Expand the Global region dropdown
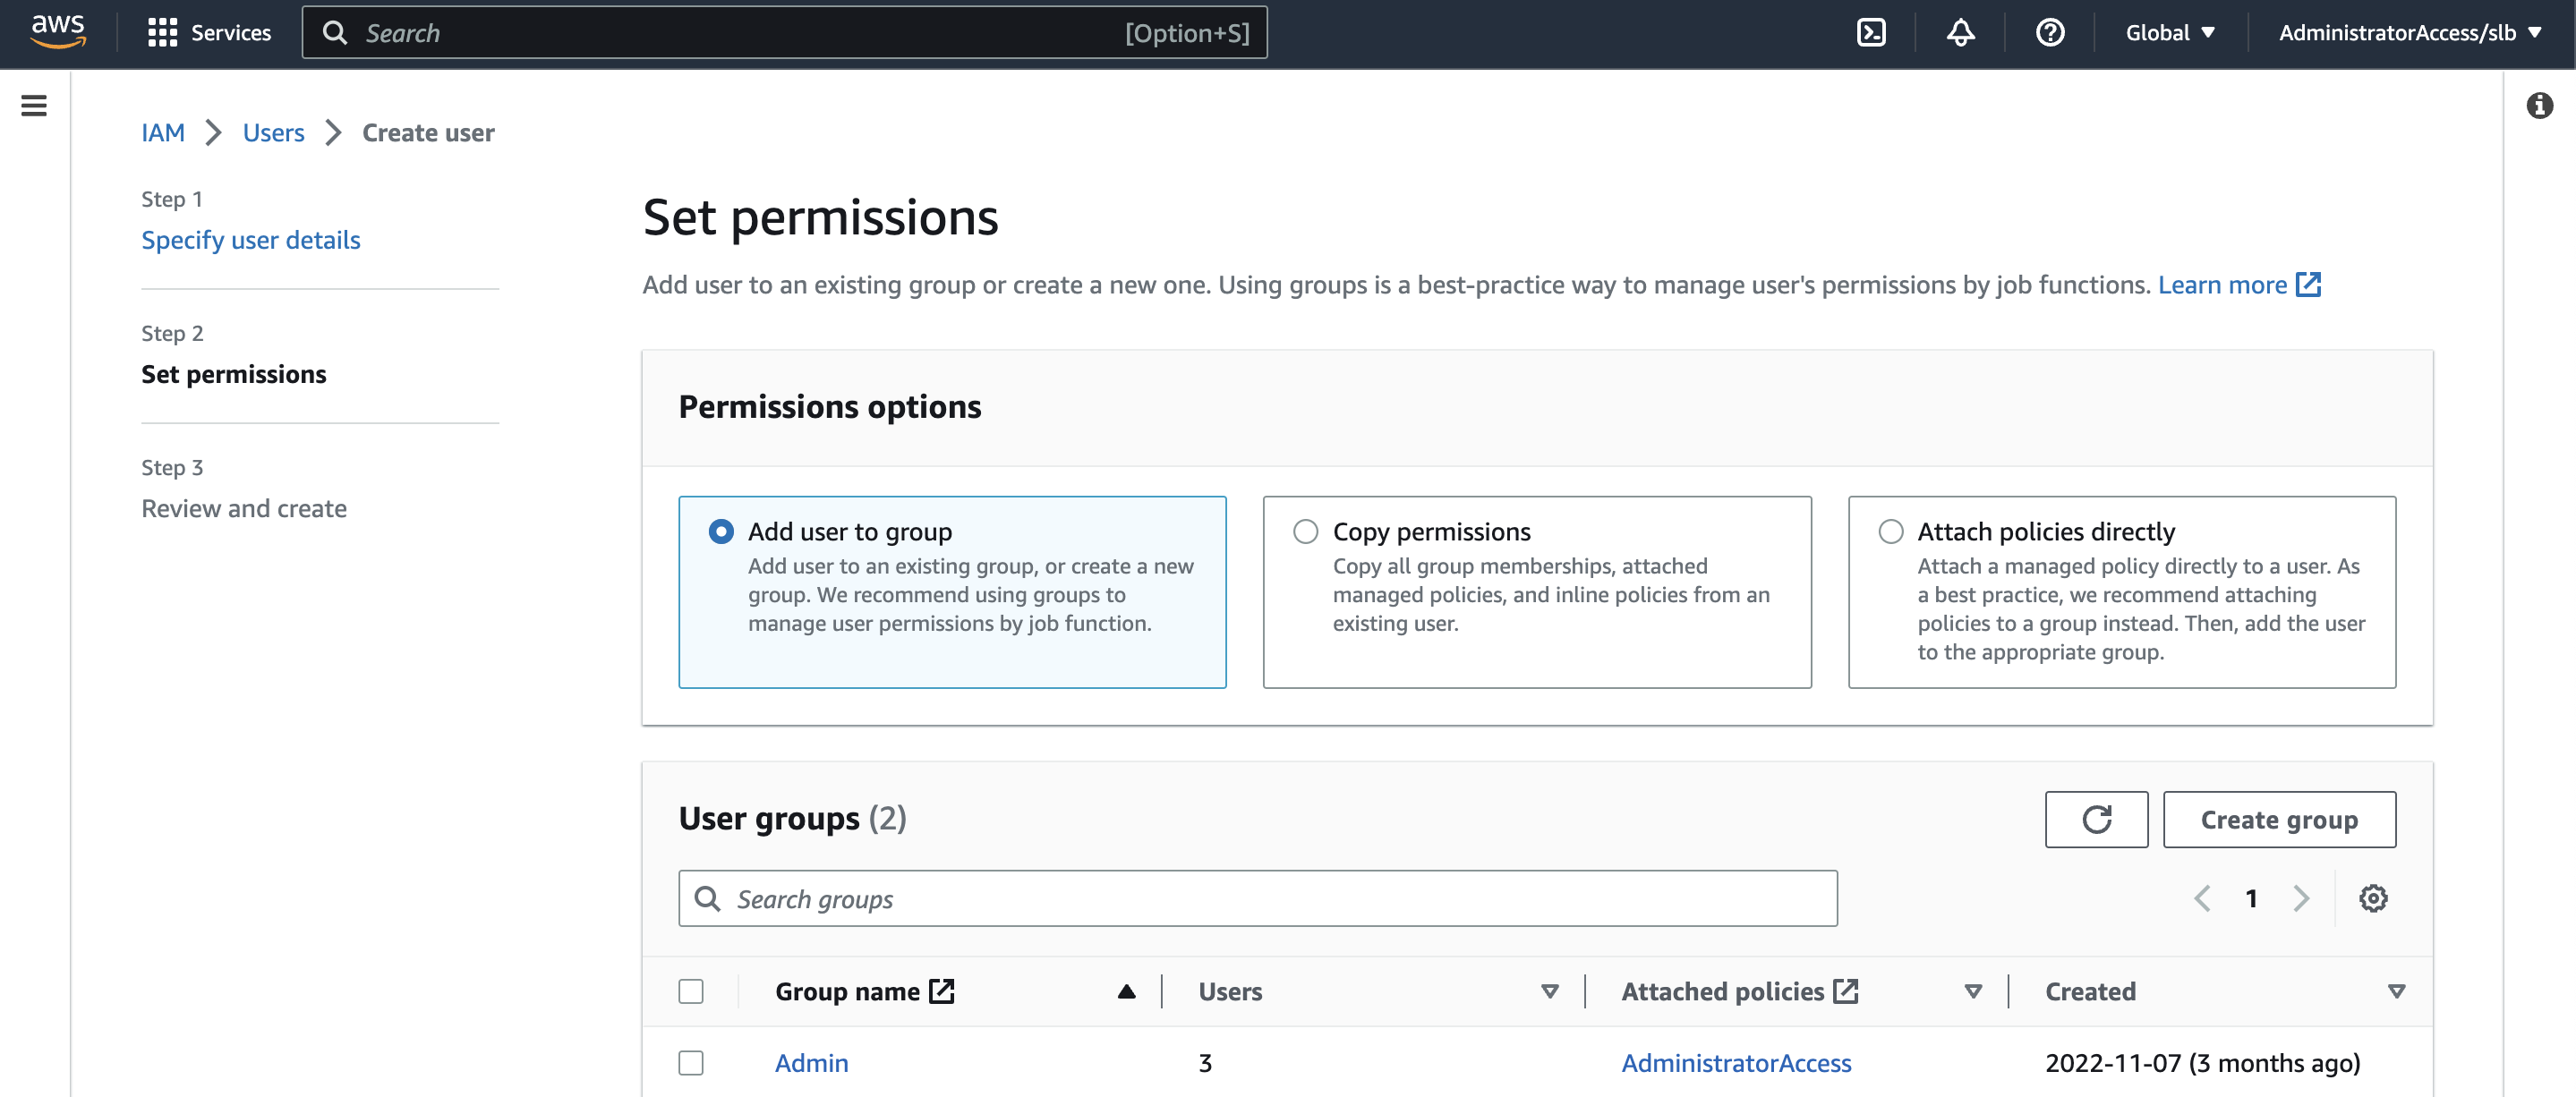The width and height of the screenshot is (2576, 1097). (2169, 33)
